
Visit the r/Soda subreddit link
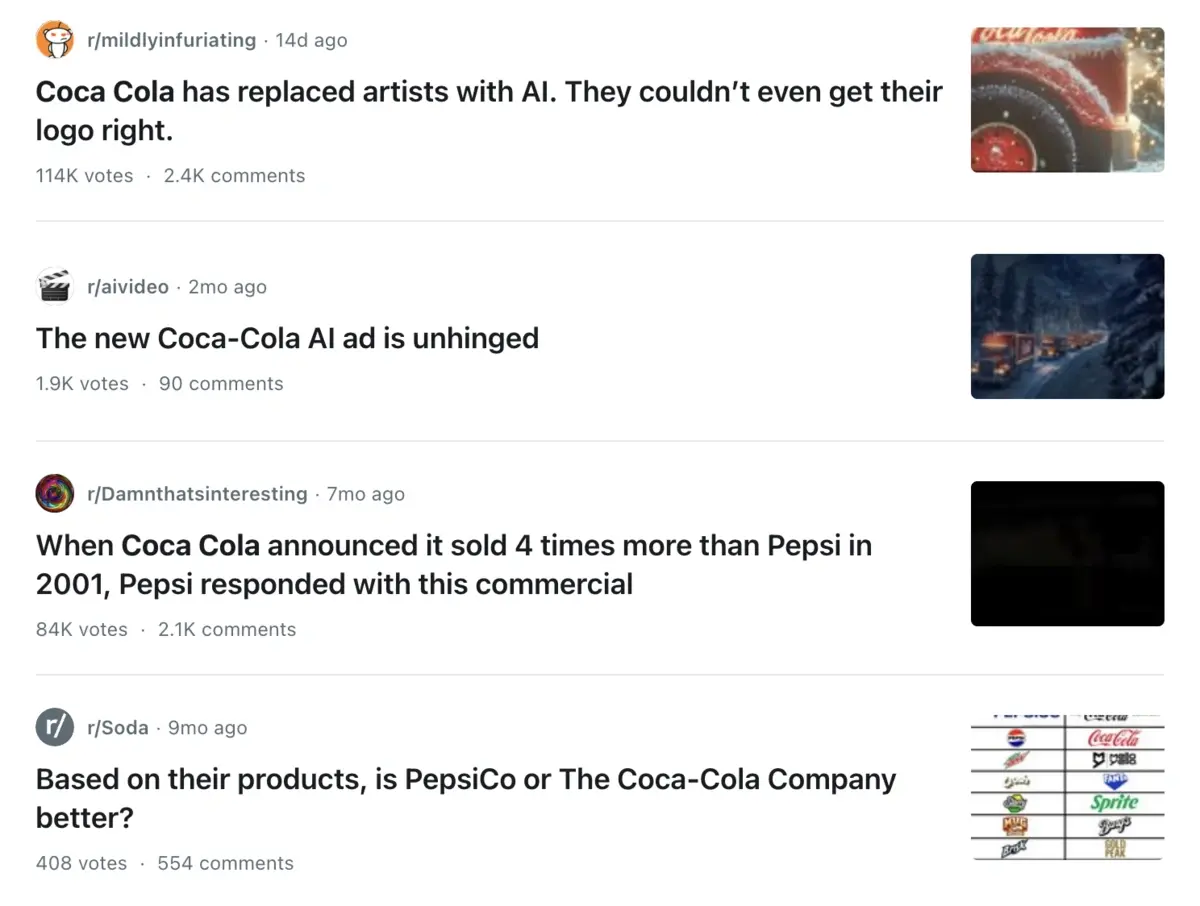click(x=117, y=728)
